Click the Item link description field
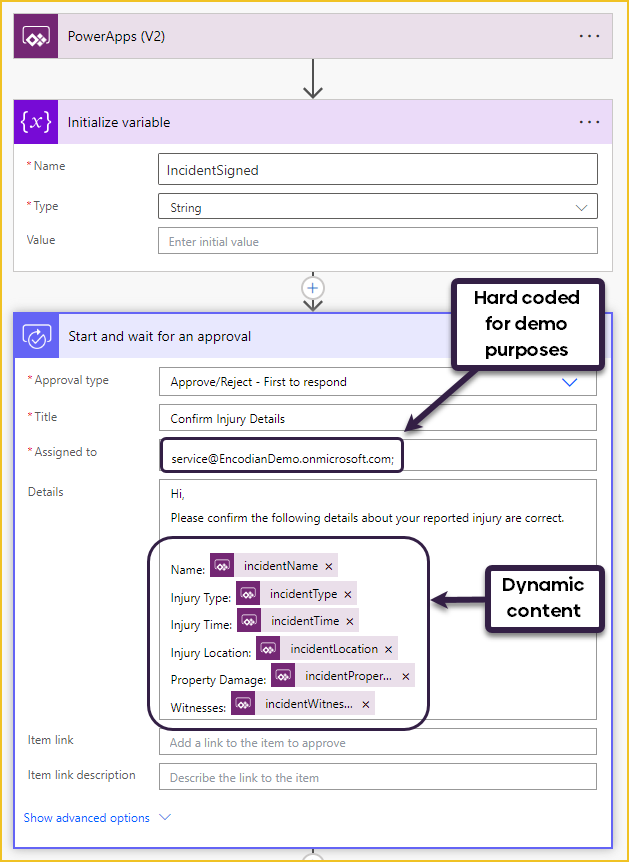629x862 pixels. pos(378,777)
